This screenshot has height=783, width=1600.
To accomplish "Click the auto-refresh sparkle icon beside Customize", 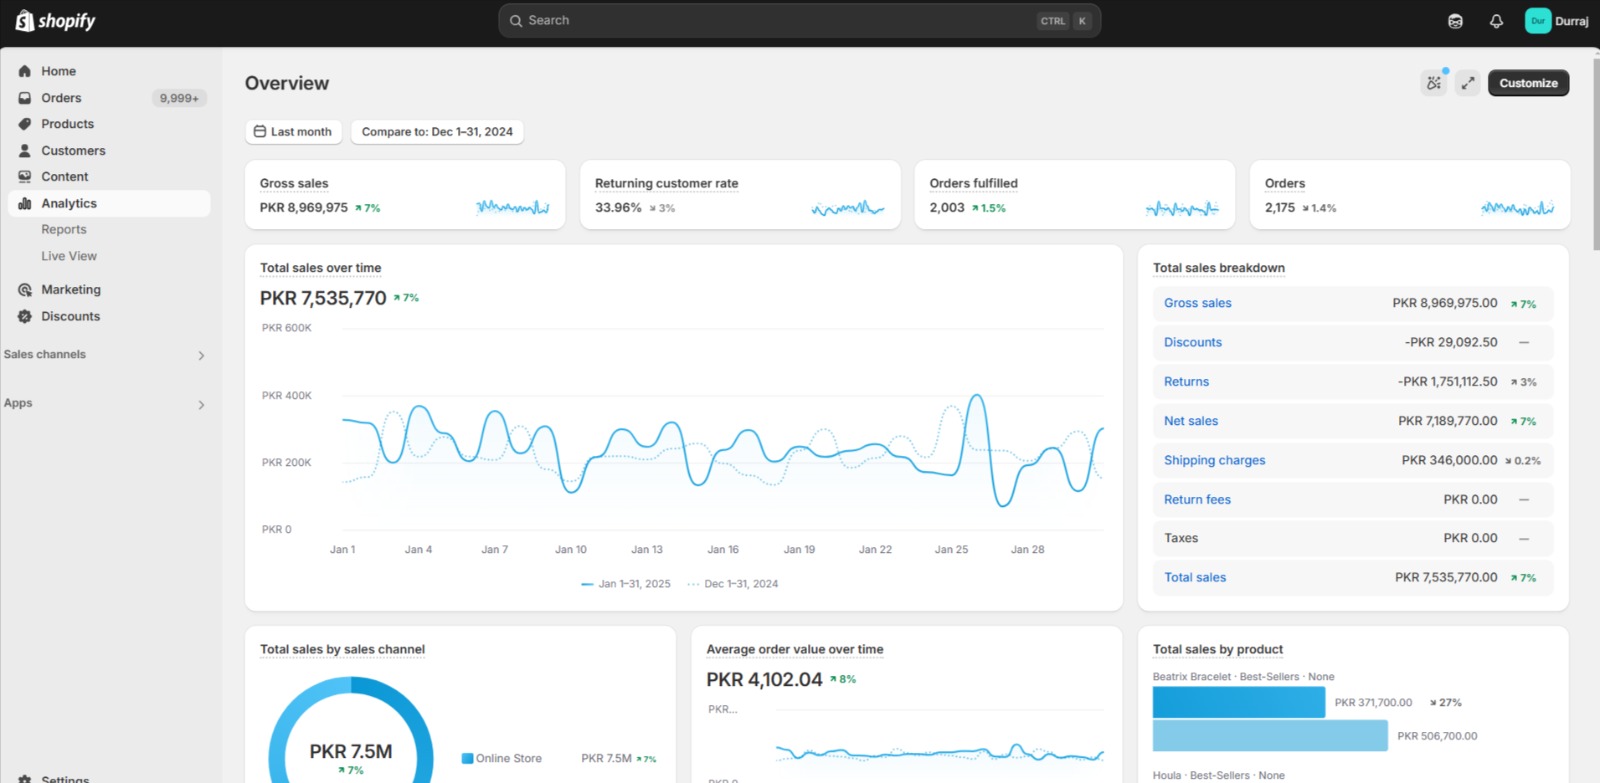I will pos(1434,83).
